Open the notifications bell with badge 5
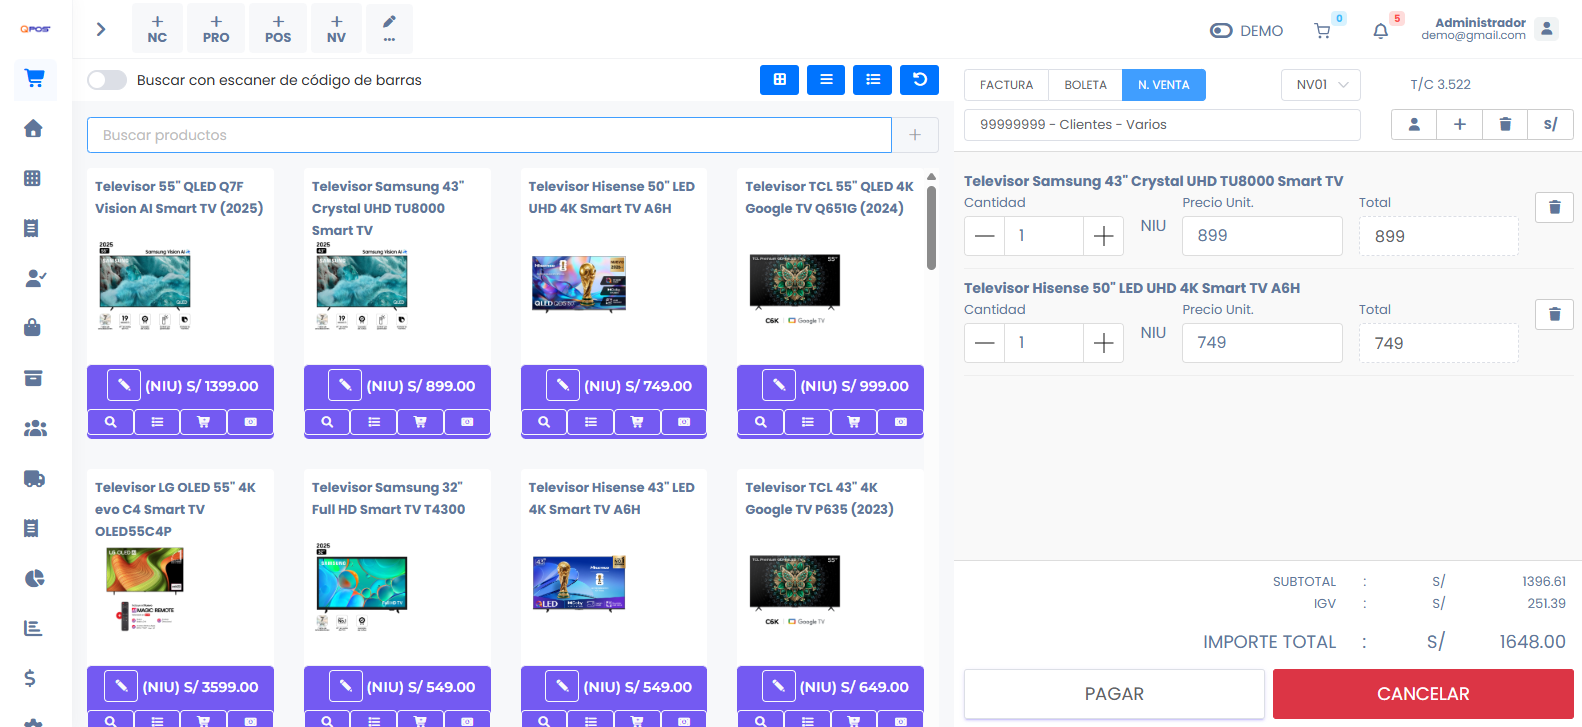The height and width of the screenshot is (727, 1582). point(1381,31)
